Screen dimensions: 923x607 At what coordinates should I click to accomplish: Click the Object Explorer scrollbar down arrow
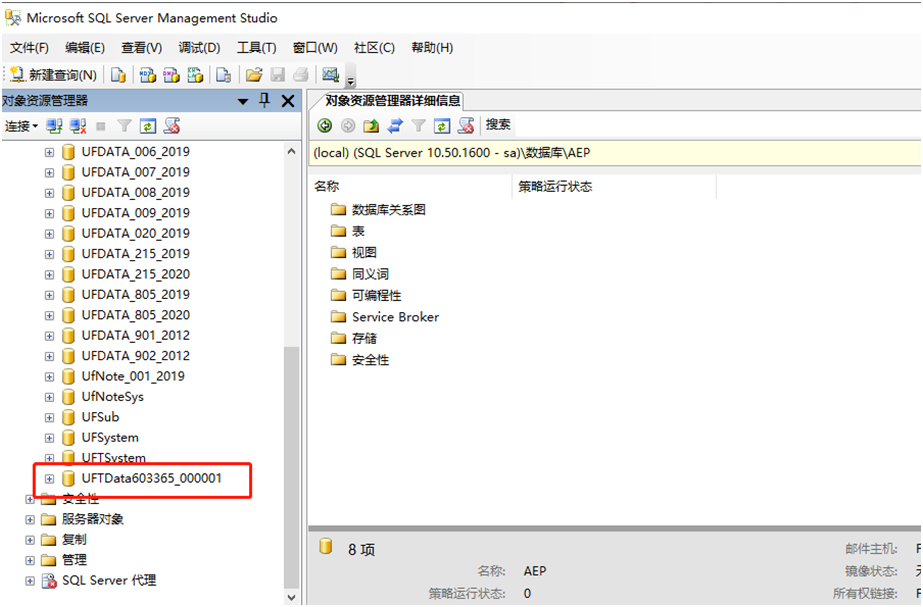click(x=291, y=597)
